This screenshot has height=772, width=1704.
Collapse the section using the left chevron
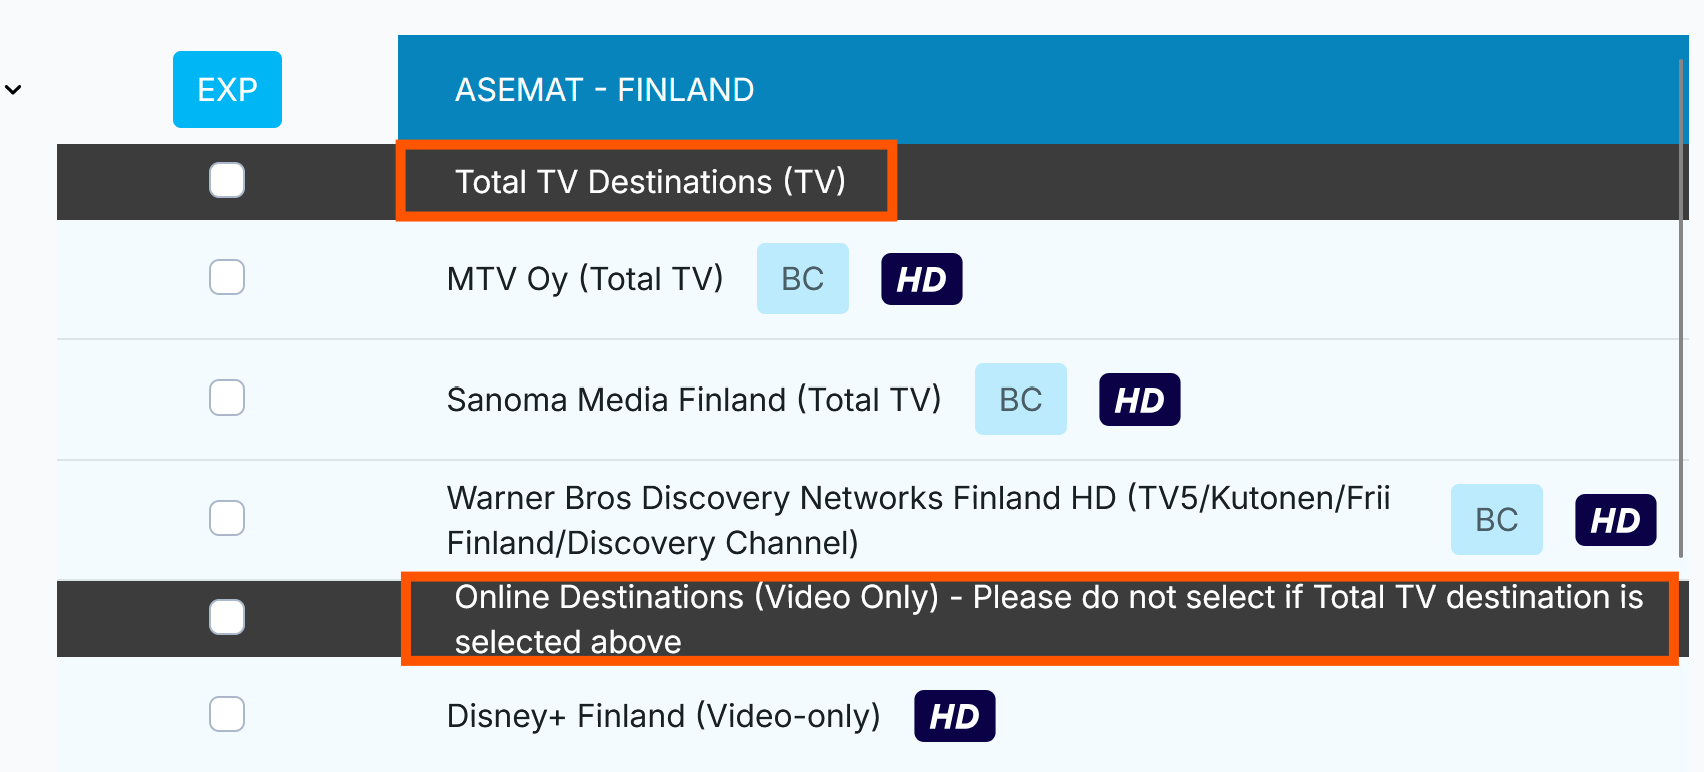[x=13, y=90]
